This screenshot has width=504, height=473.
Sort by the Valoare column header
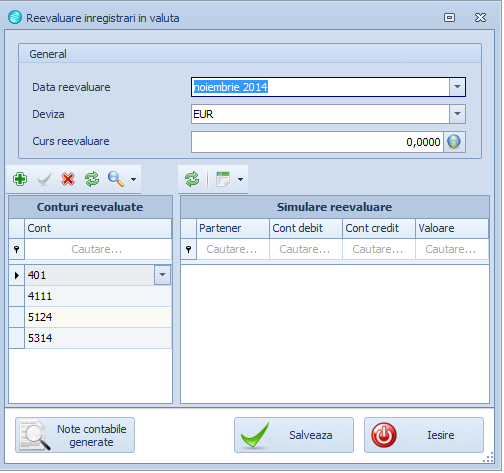452,228
